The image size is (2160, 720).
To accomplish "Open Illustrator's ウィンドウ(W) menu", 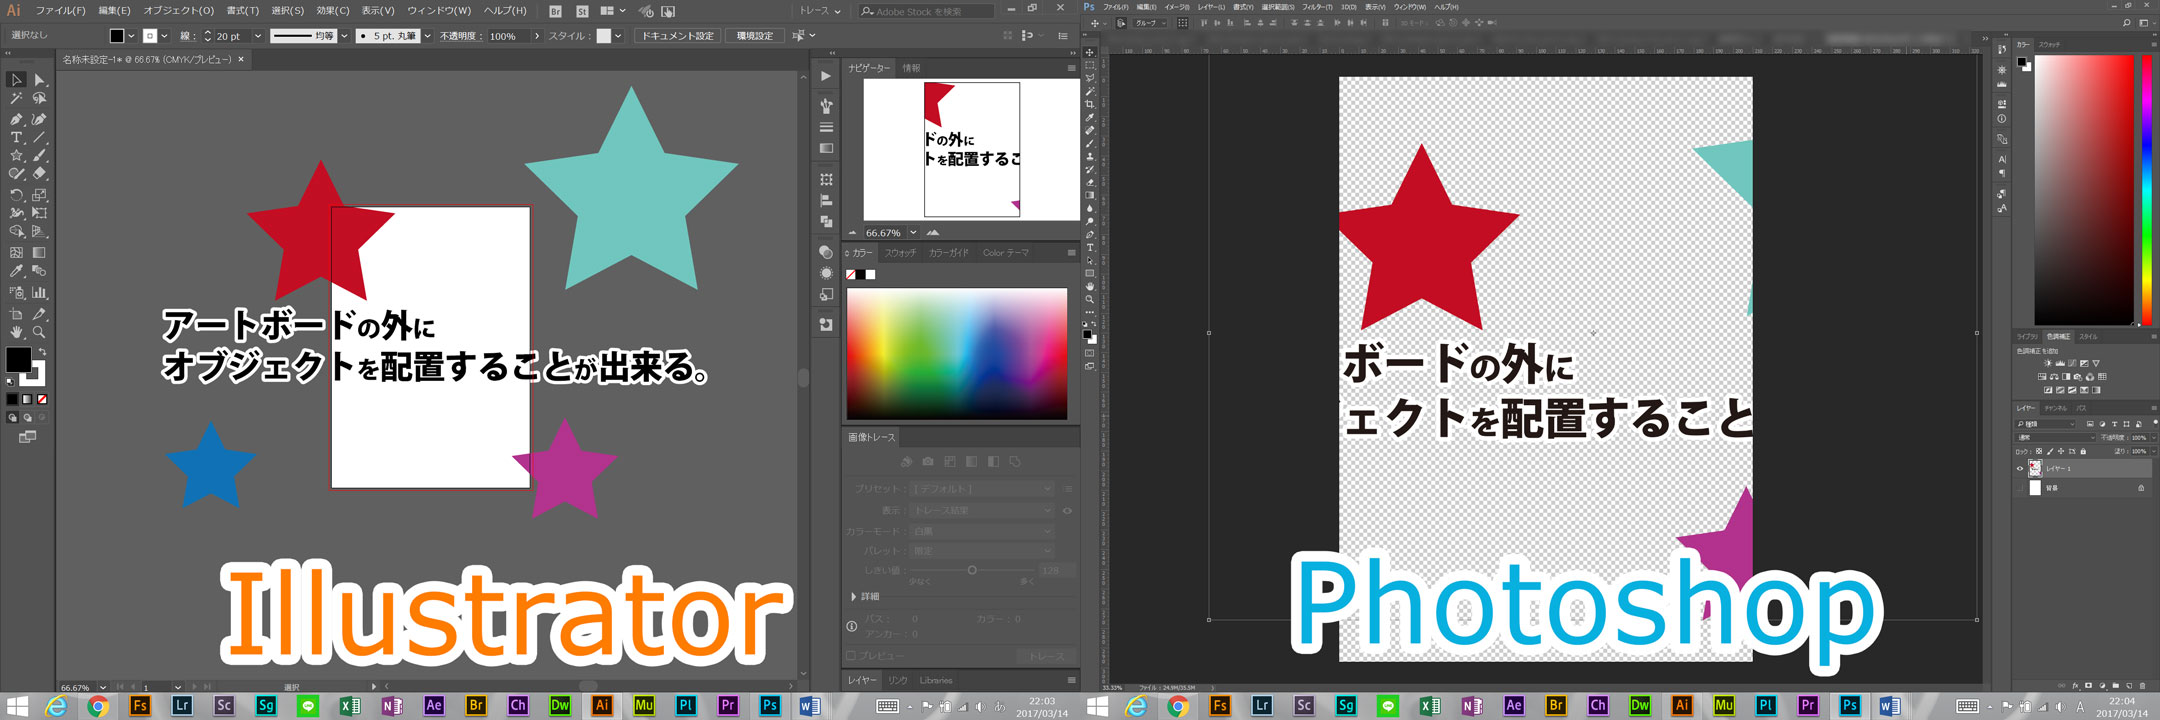I will 439,11.
